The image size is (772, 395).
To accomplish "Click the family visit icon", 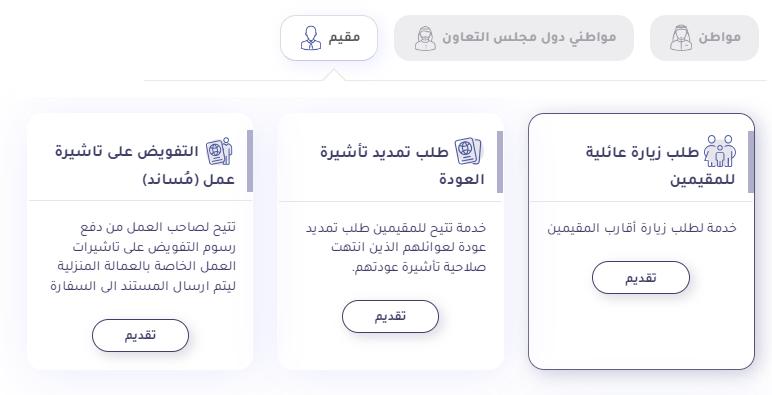I will (720, 152).
